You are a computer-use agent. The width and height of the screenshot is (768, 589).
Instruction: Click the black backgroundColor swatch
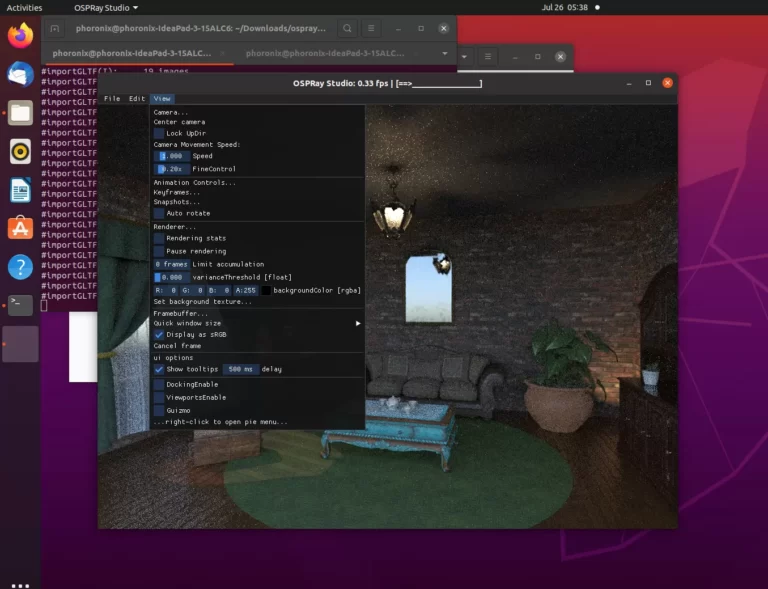click(265, 290)
